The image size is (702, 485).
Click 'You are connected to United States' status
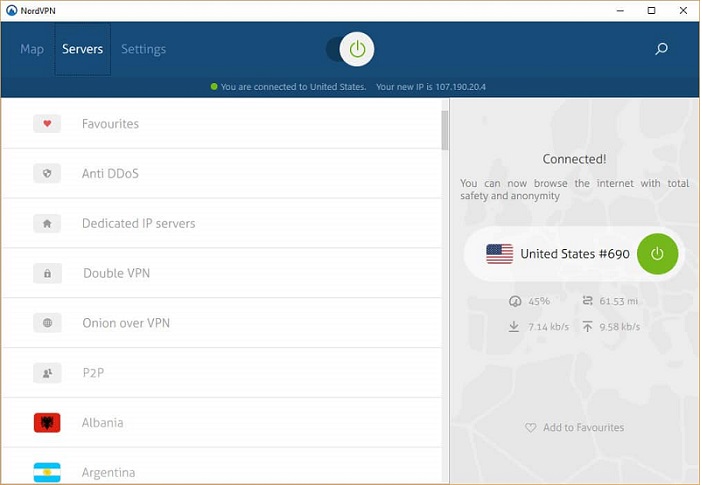pyautogui.click(x=293, y=87)
